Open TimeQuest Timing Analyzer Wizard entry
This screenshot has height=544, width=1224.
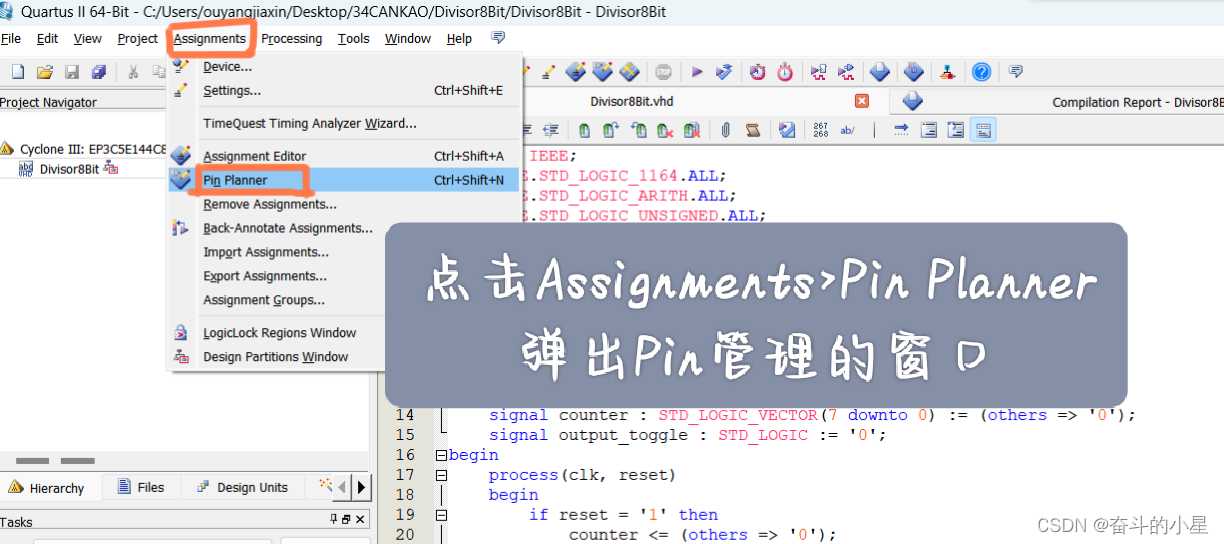(344, 124)
